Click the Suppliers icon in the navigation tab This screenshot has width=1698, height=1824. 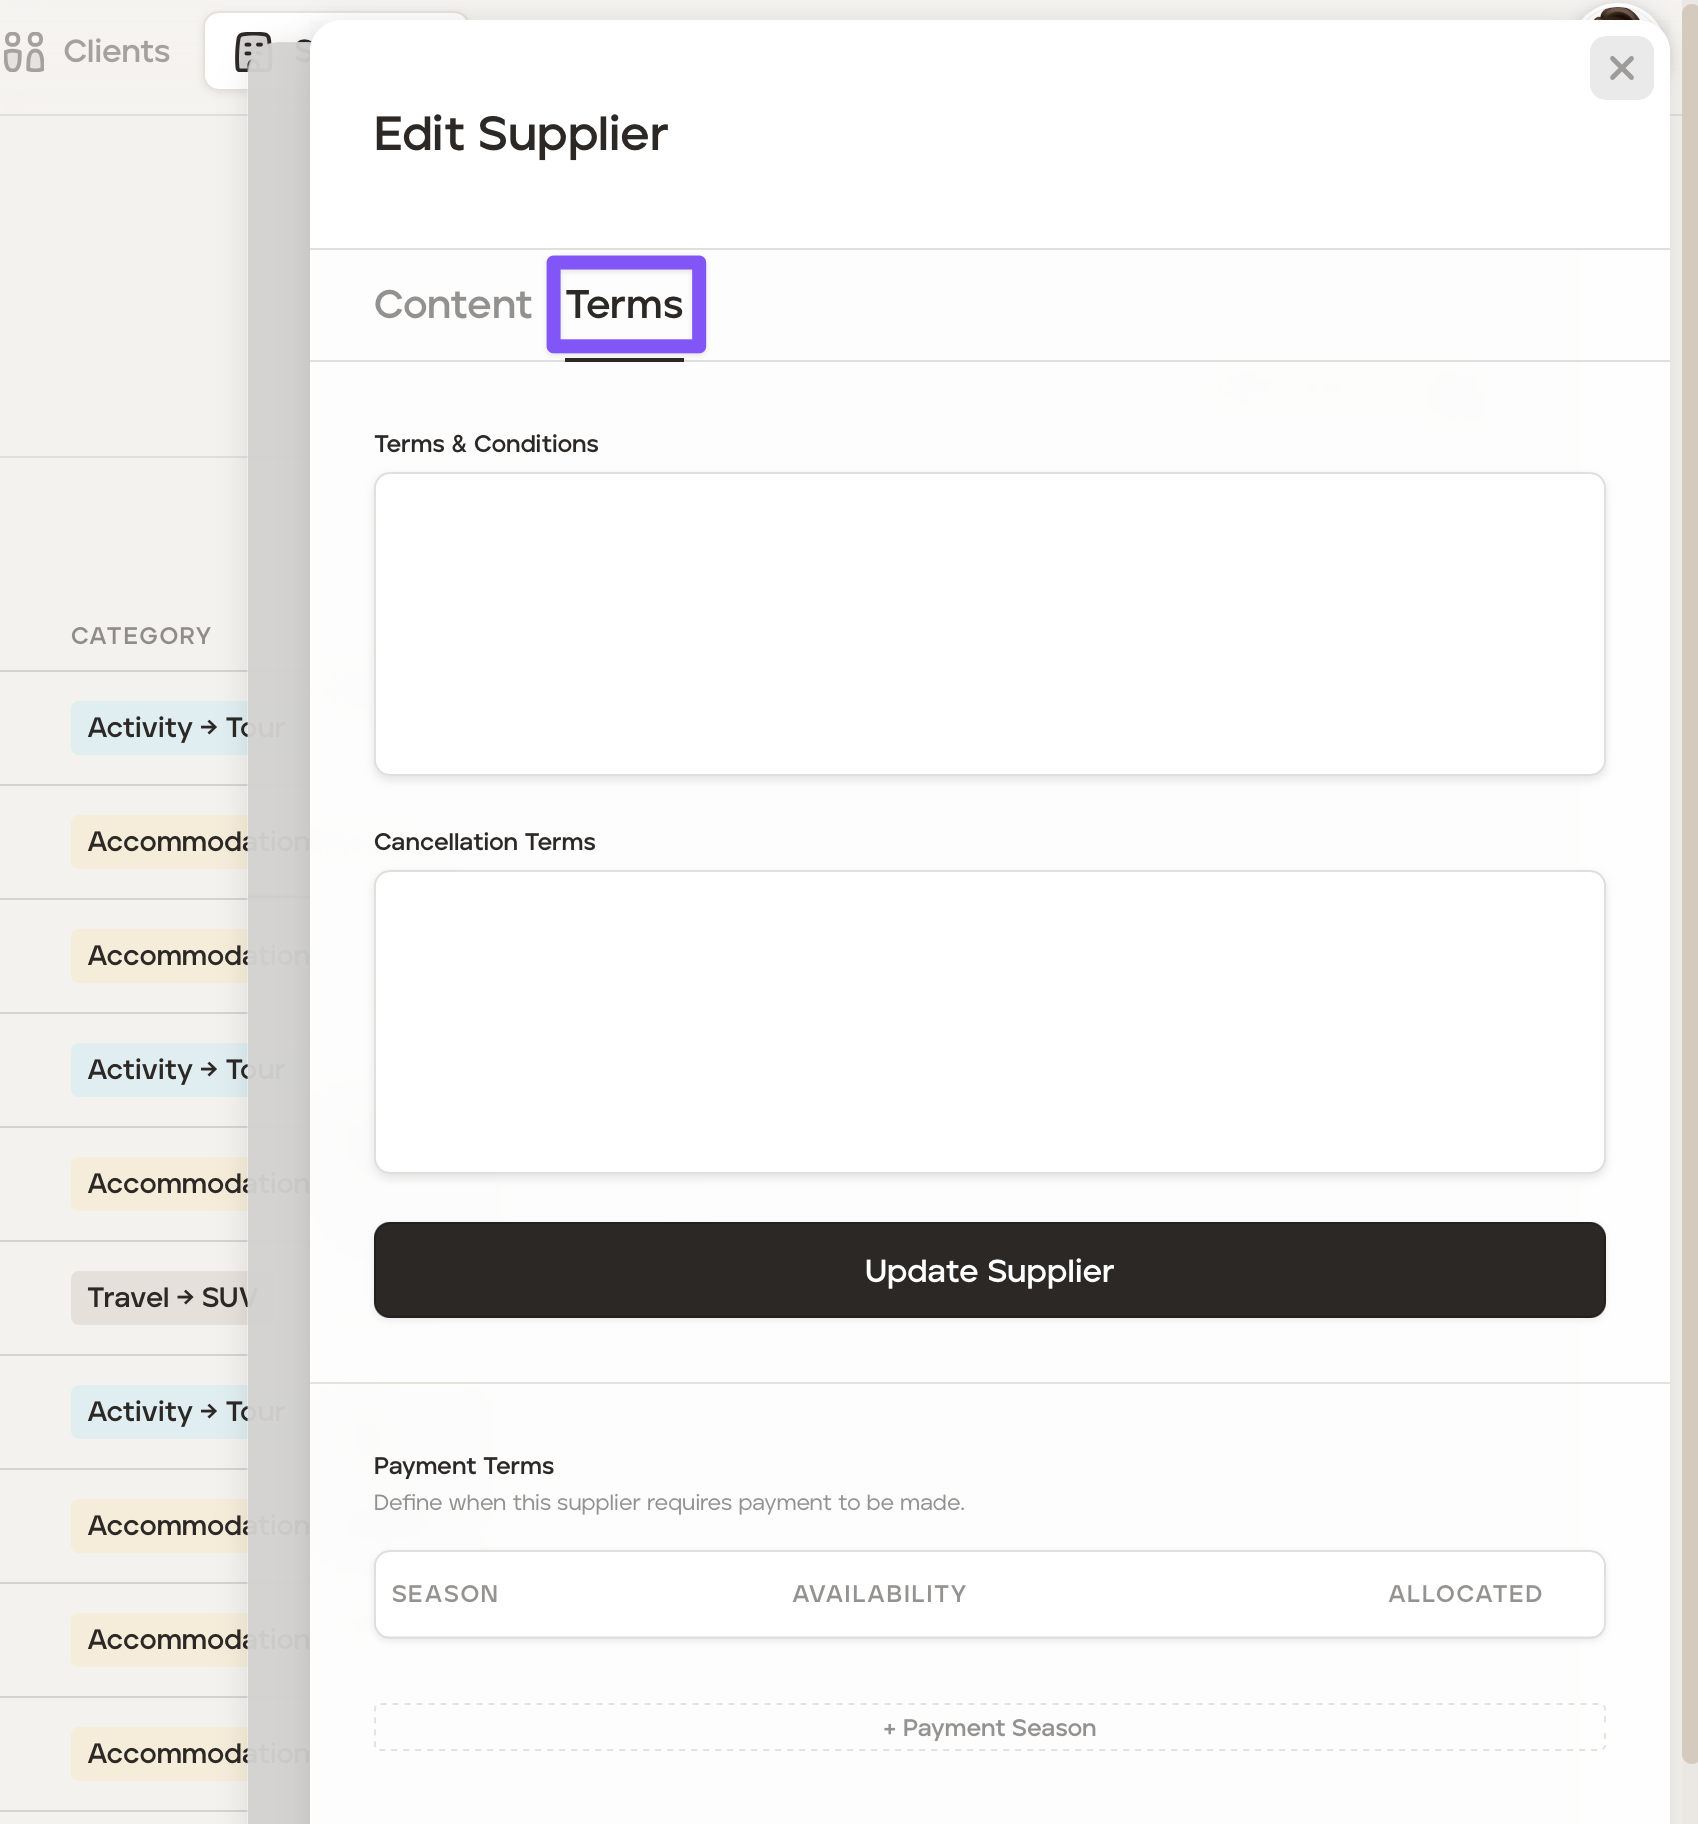[x=251, y=52]
